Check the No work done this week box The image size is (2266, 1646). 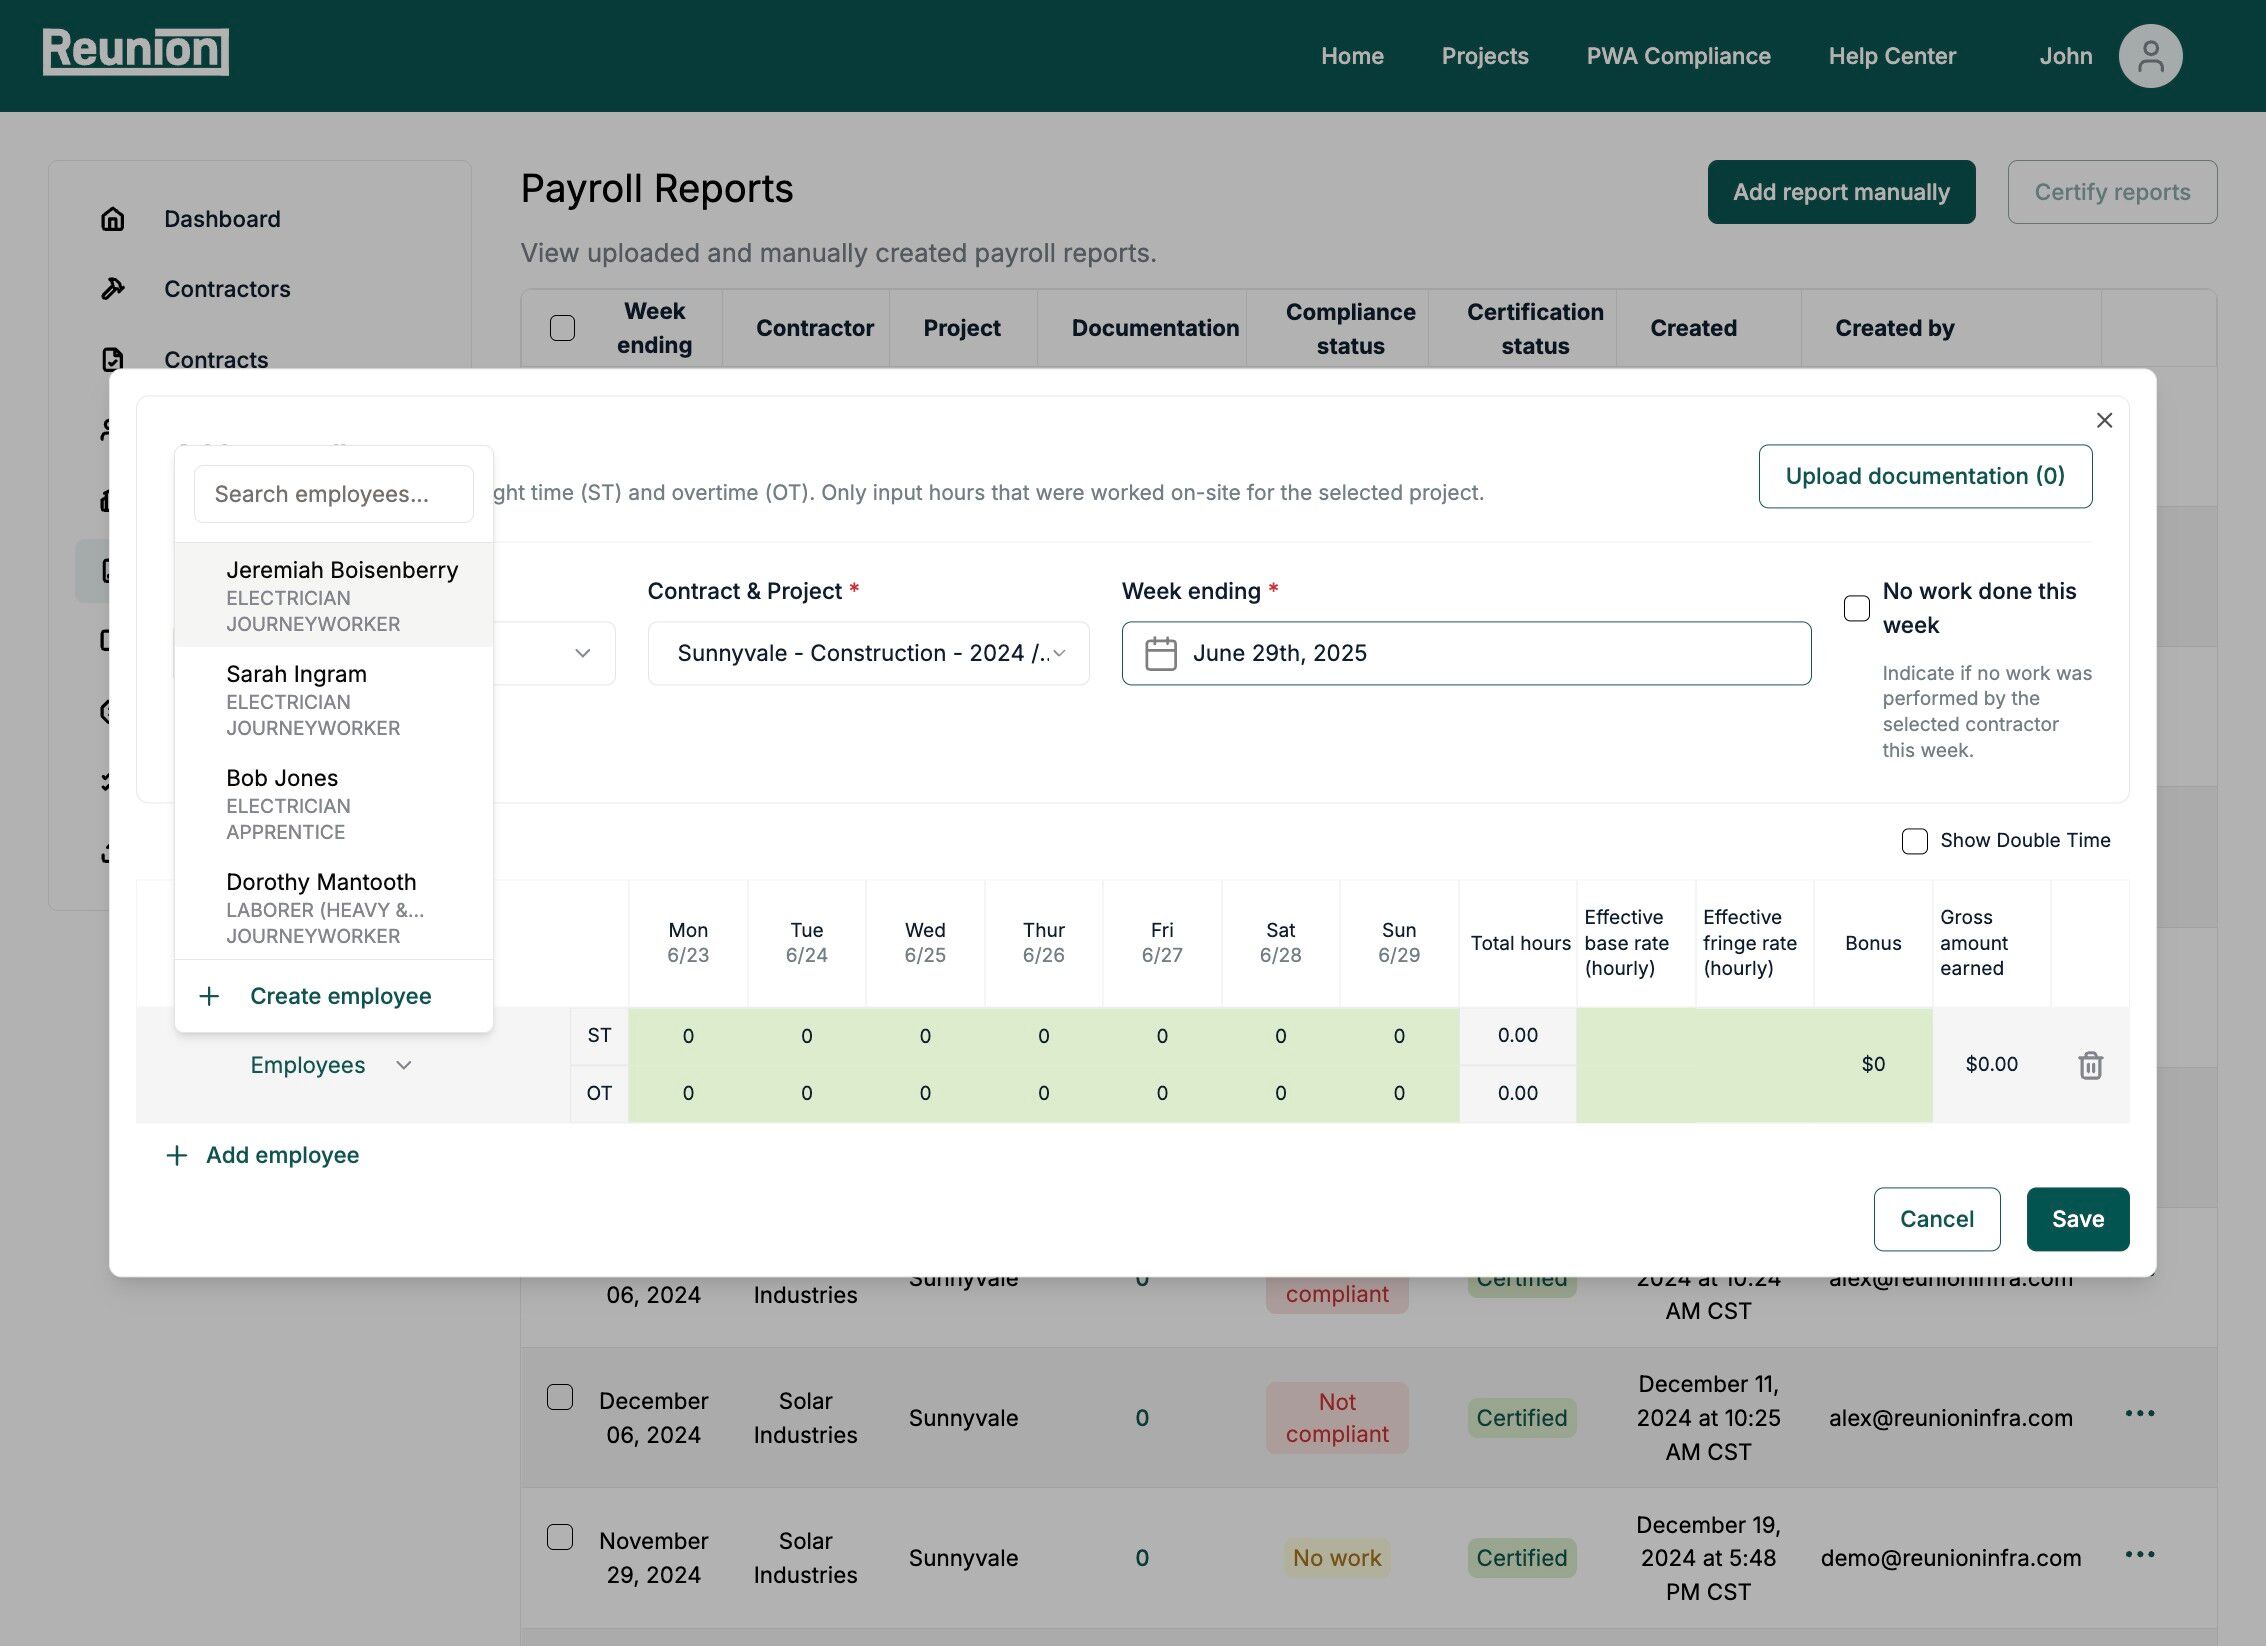(1856, 608)
